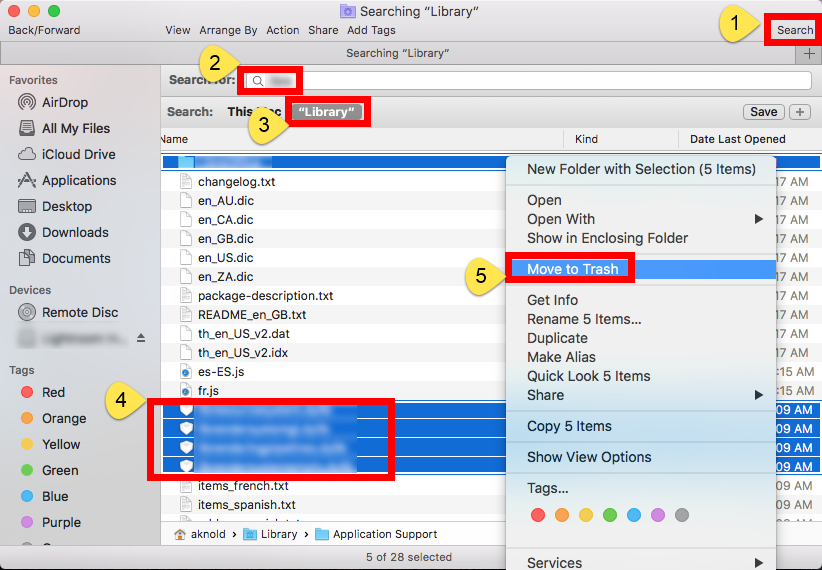Choose Move to Trash from context menu
The height and width of the screenshot is (570, 822).
pos(572,269)
